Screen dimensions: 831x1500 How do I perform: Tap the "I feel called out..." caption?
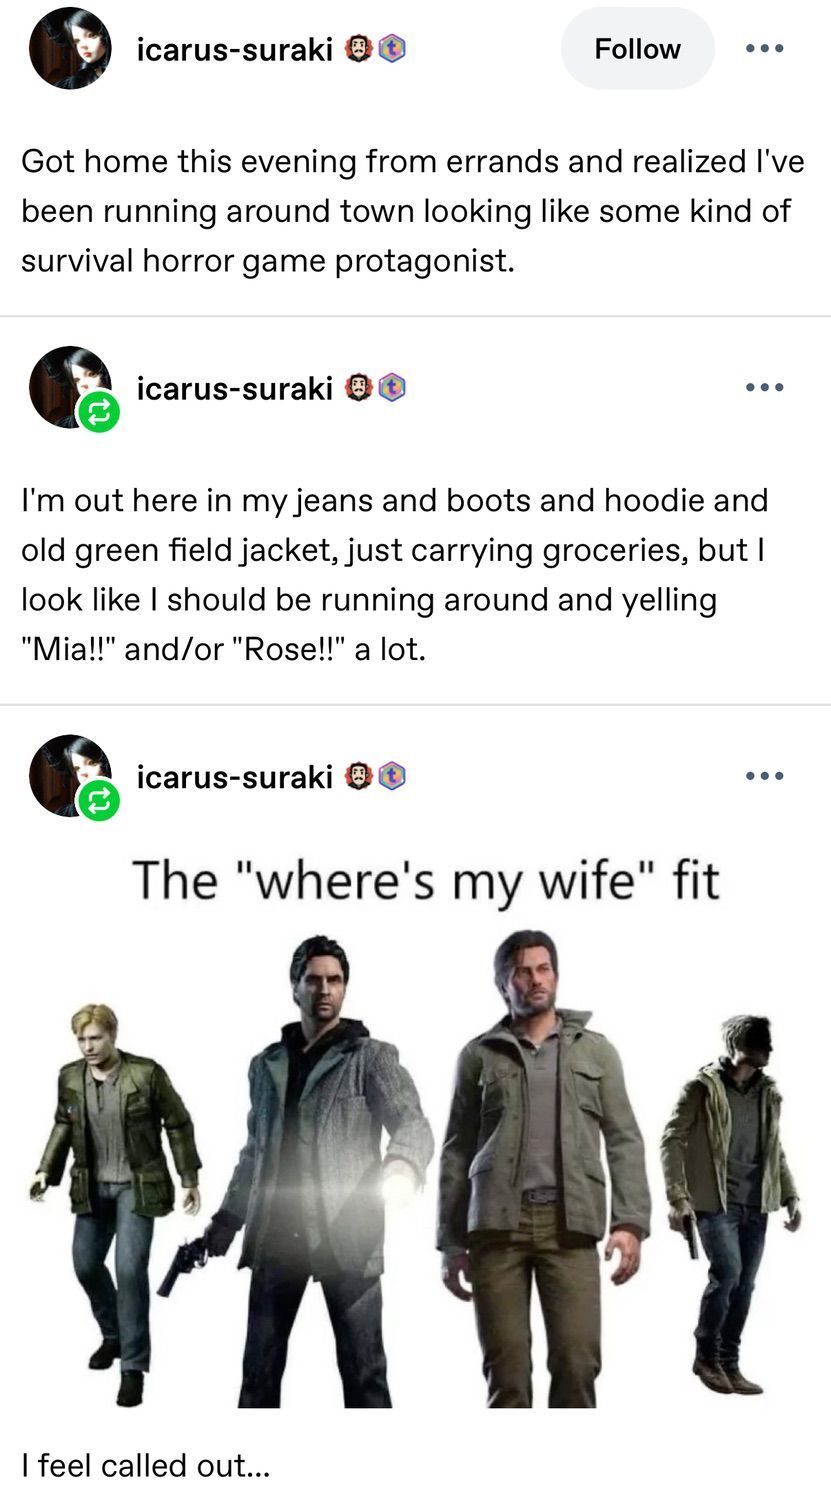point(146,1465)
